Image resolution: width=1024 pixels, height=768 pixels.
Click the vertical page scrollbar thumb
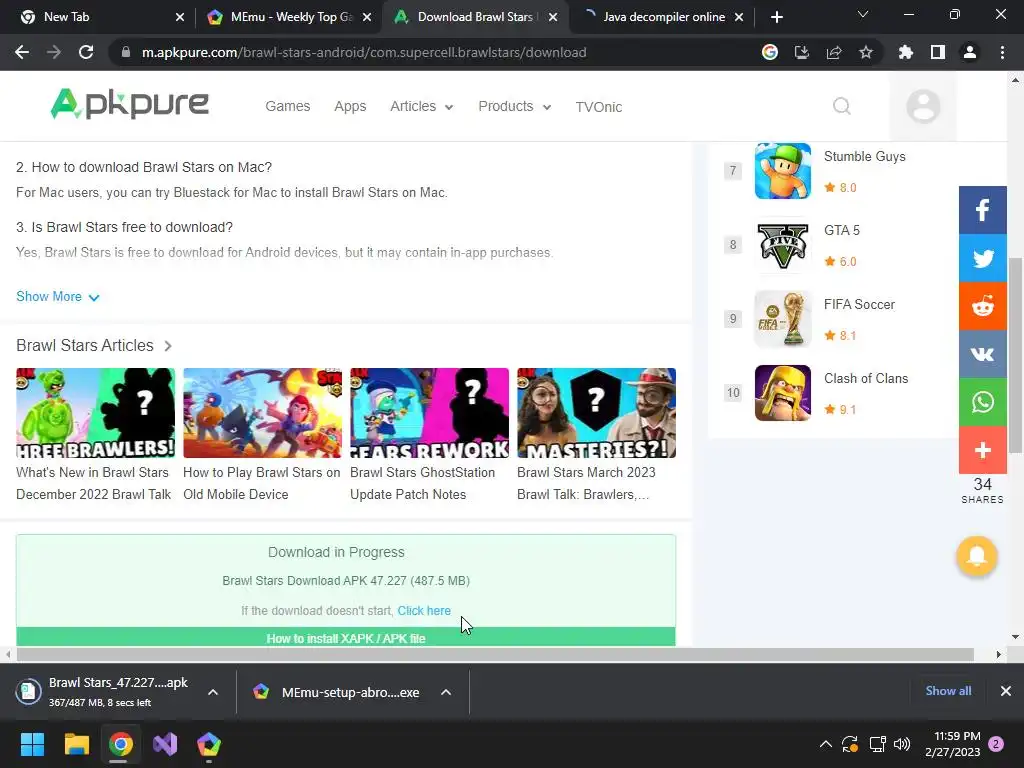[x=1015, y=355]
